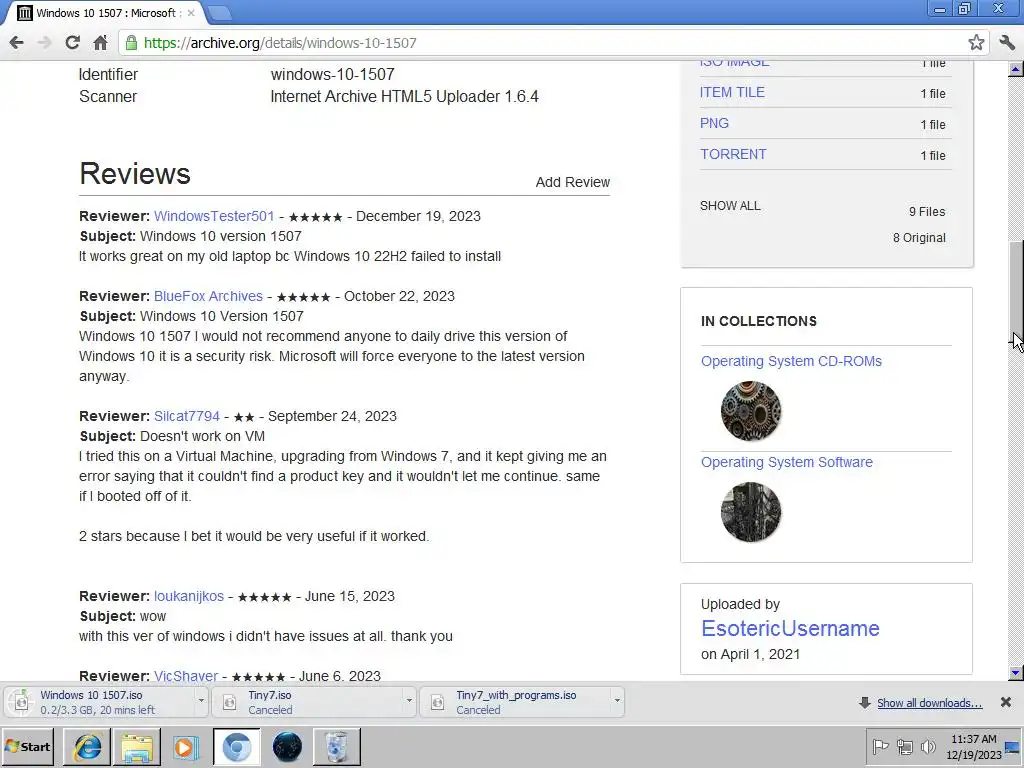Open Operating System CD-ROMs collection
Image resolution: width=1024 pixels, height=768 pixels.
(792, 361)
